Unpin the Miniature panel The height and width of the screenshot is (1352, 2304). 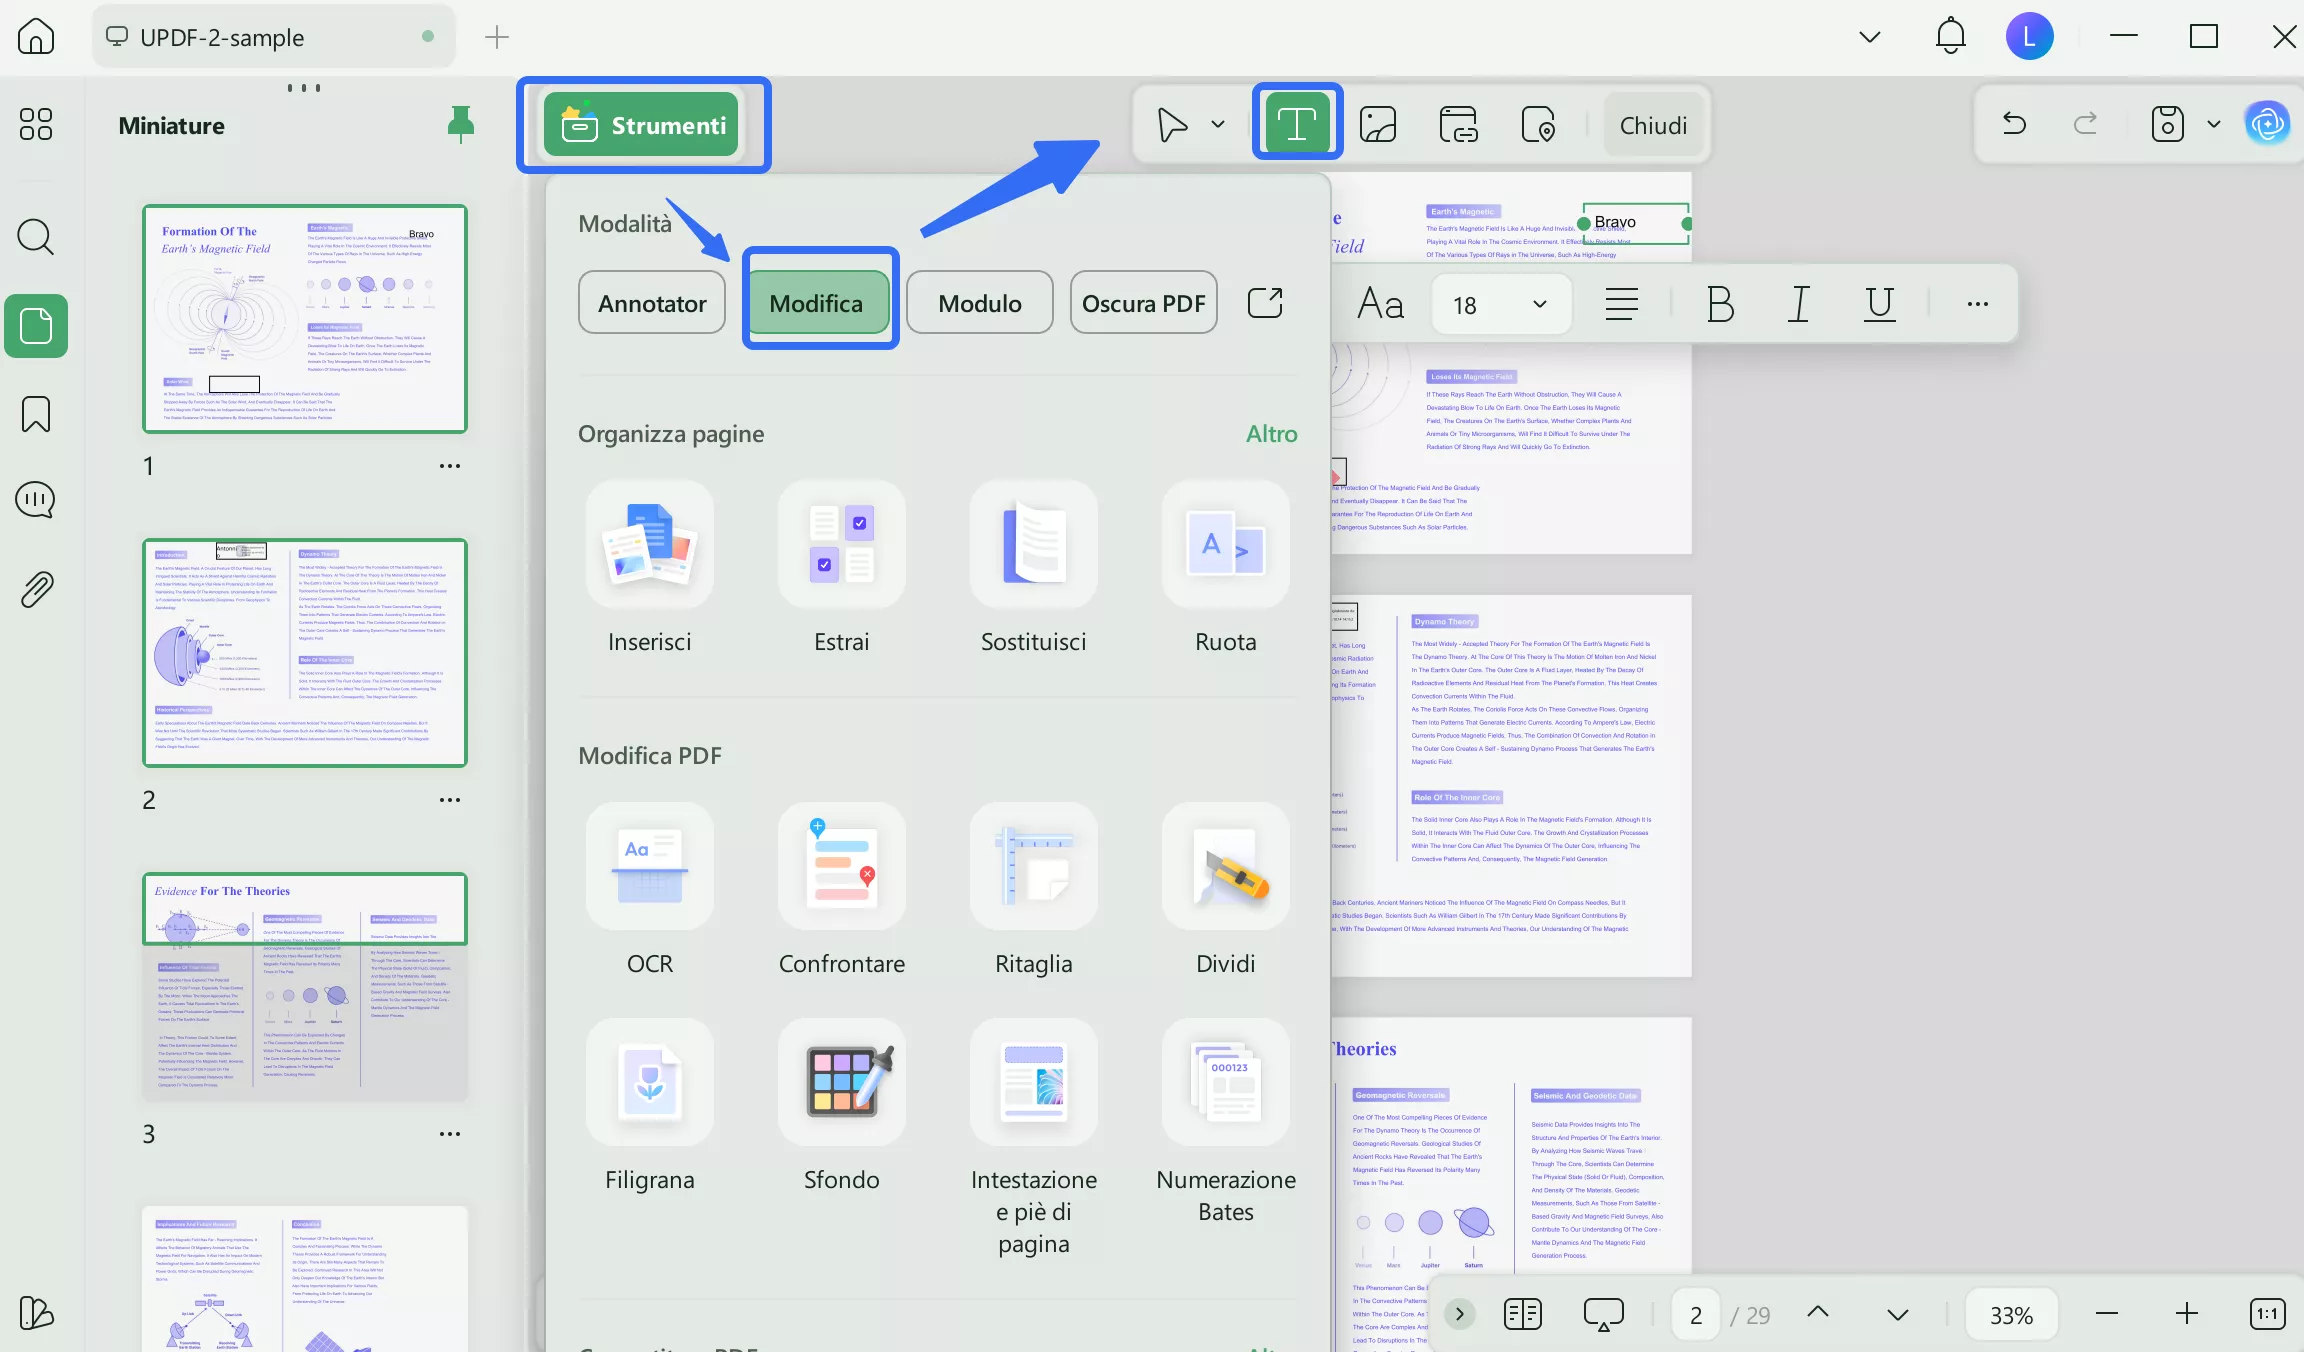point(460,124)
